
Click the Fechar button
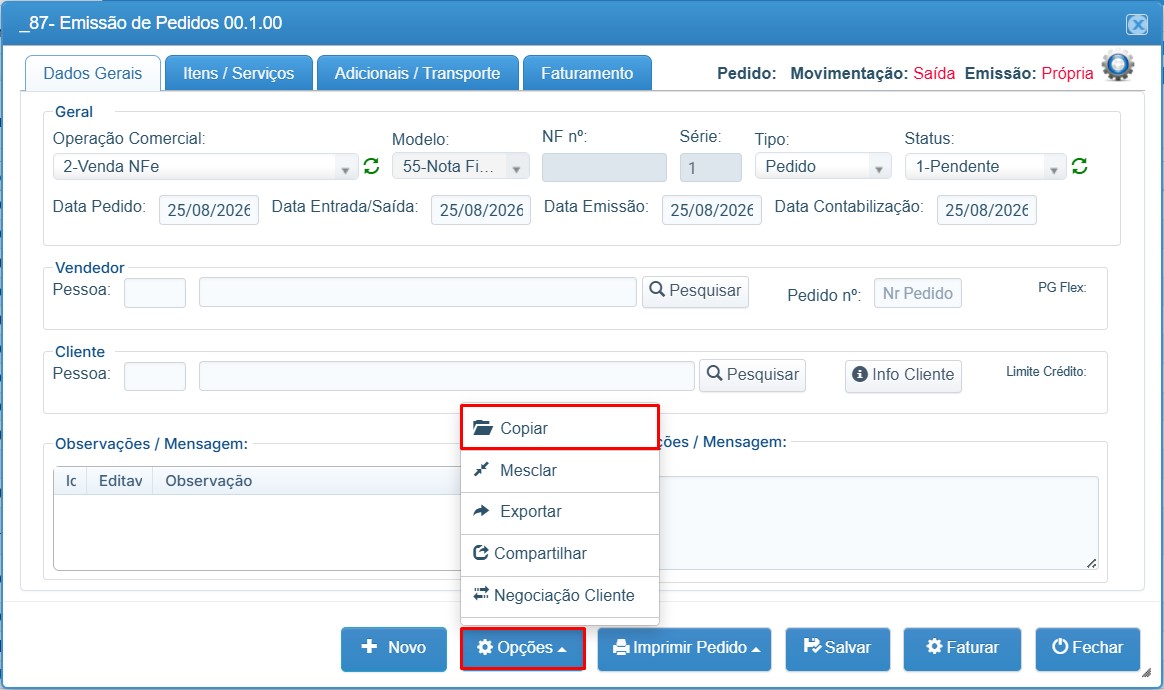tap(1088, 648)
